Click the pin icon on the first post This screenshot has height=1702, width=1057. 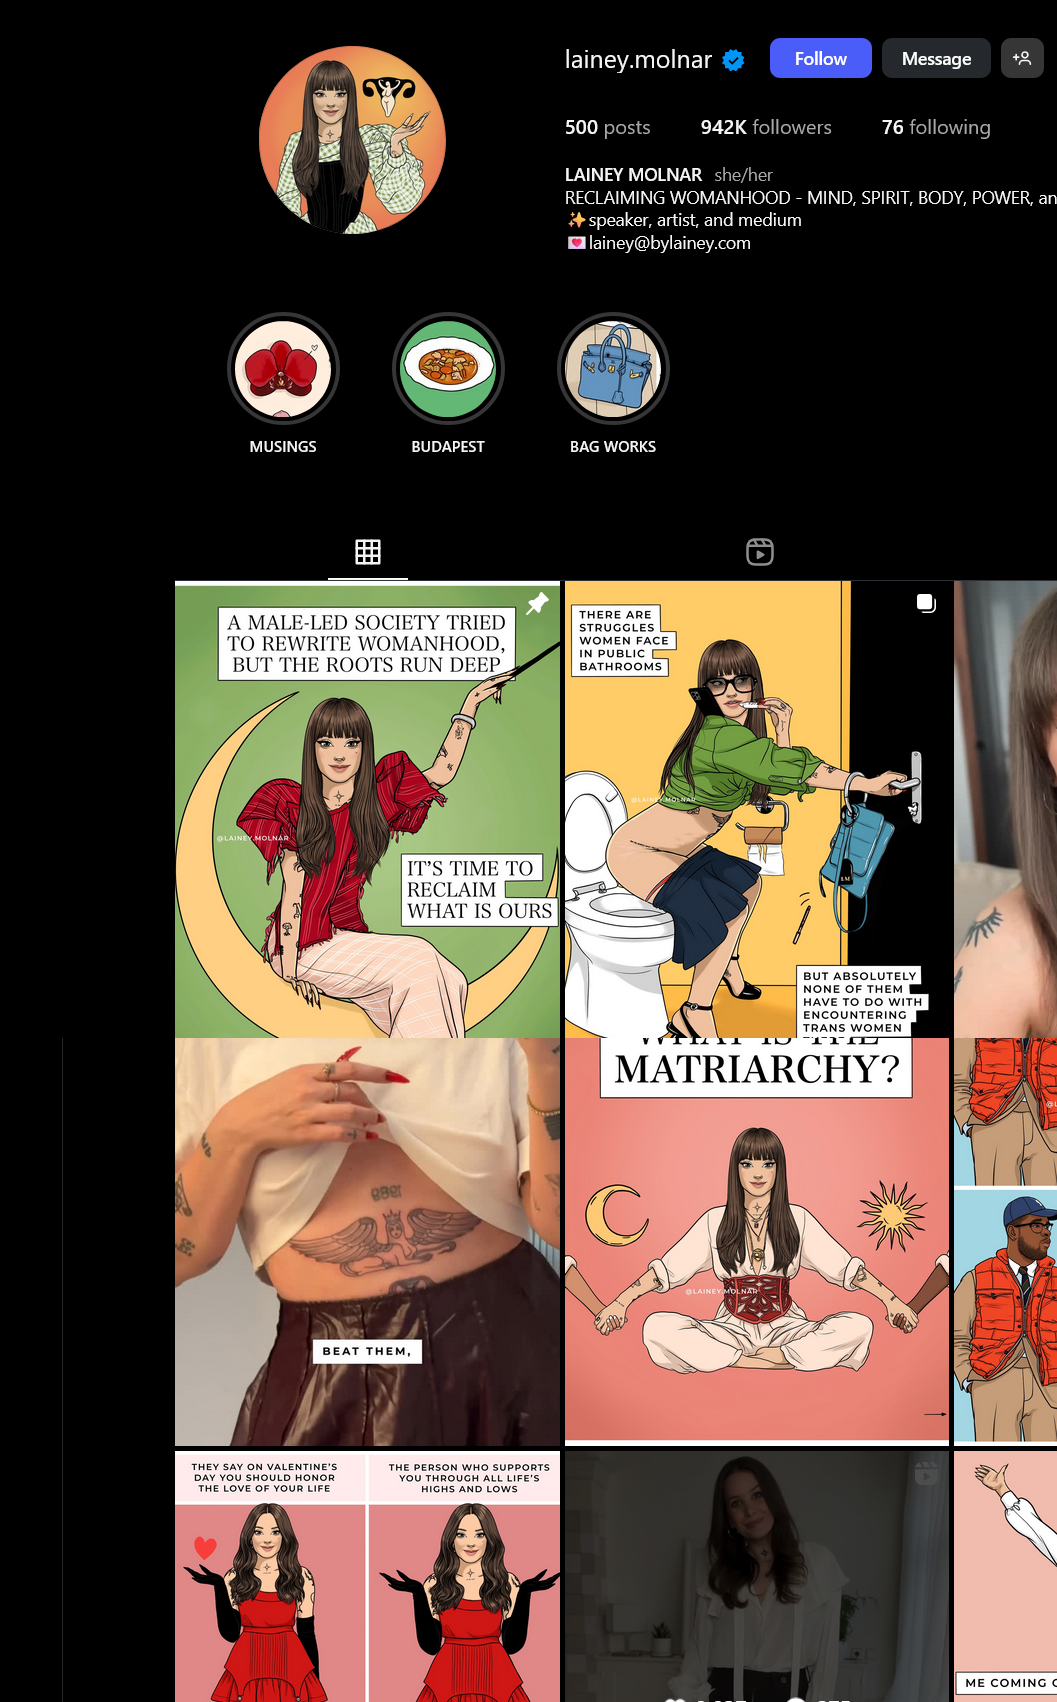tap(538, 603)
